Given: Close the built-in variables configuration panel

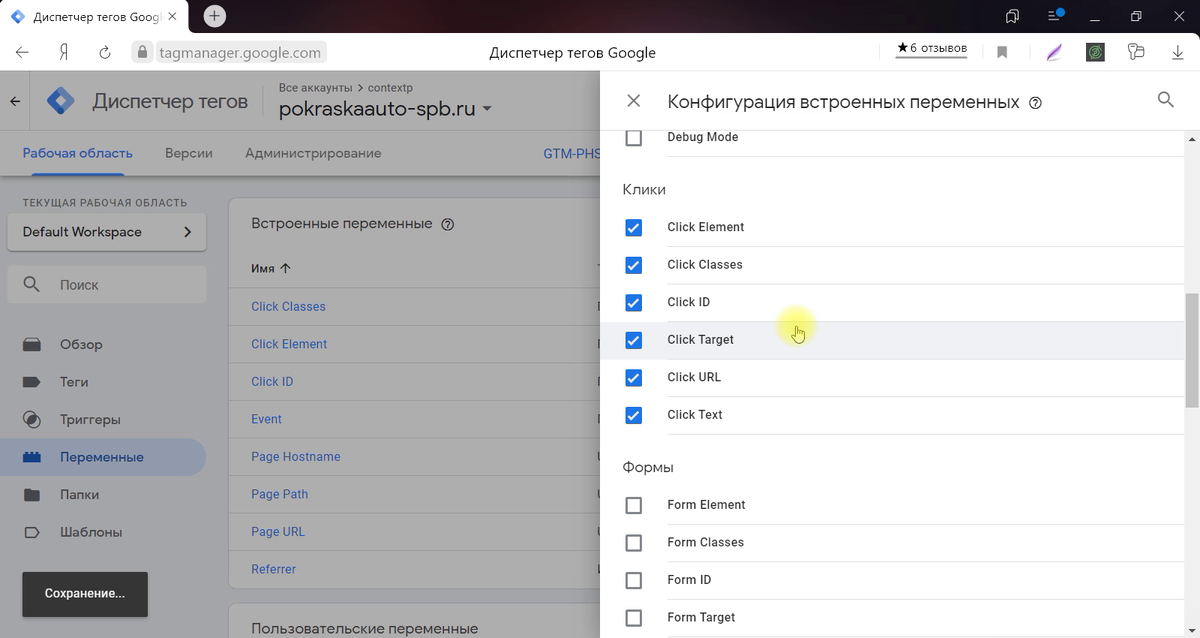Looking at the screenshot, I should 633,101.
